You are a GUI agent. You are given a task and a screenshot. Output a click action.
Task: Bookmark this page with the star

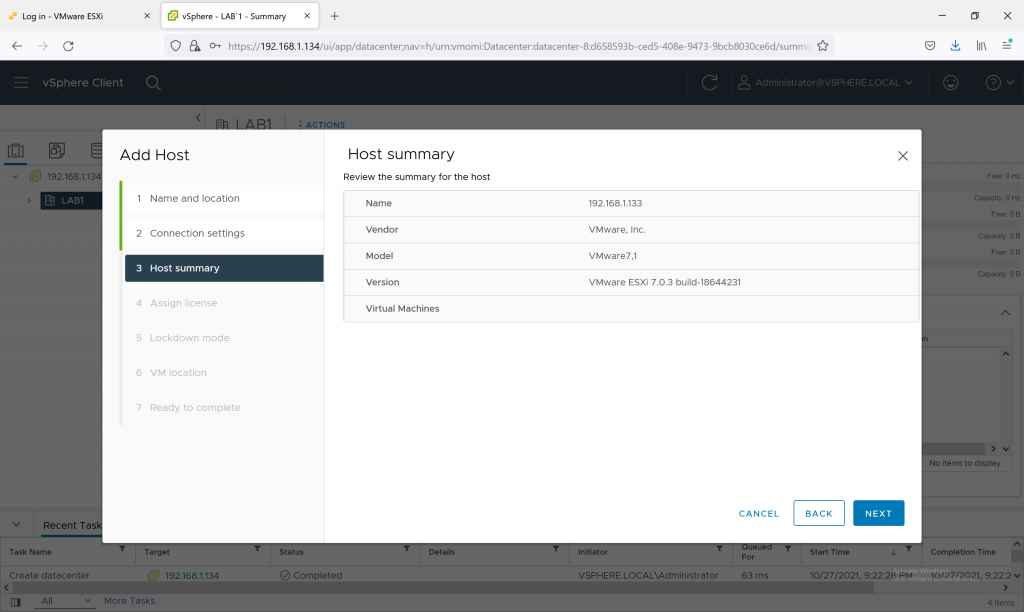pyautogui.click(x=823, y=46)
